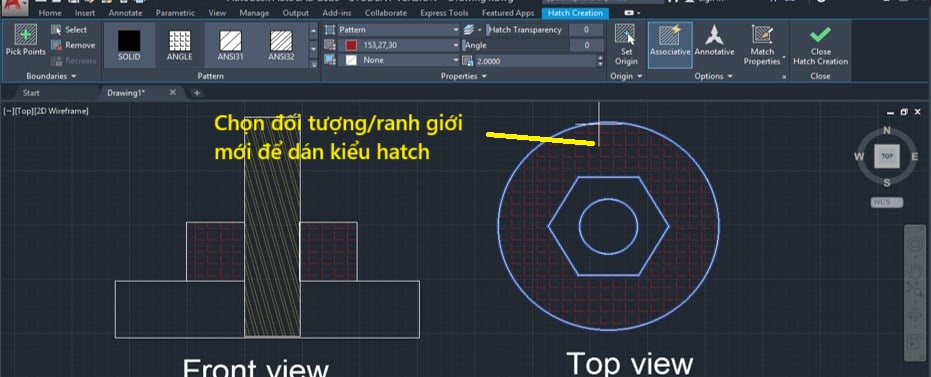Open the Featured Apps tab
This screenshot has height=377, width=931.
(x=508, y=12)
